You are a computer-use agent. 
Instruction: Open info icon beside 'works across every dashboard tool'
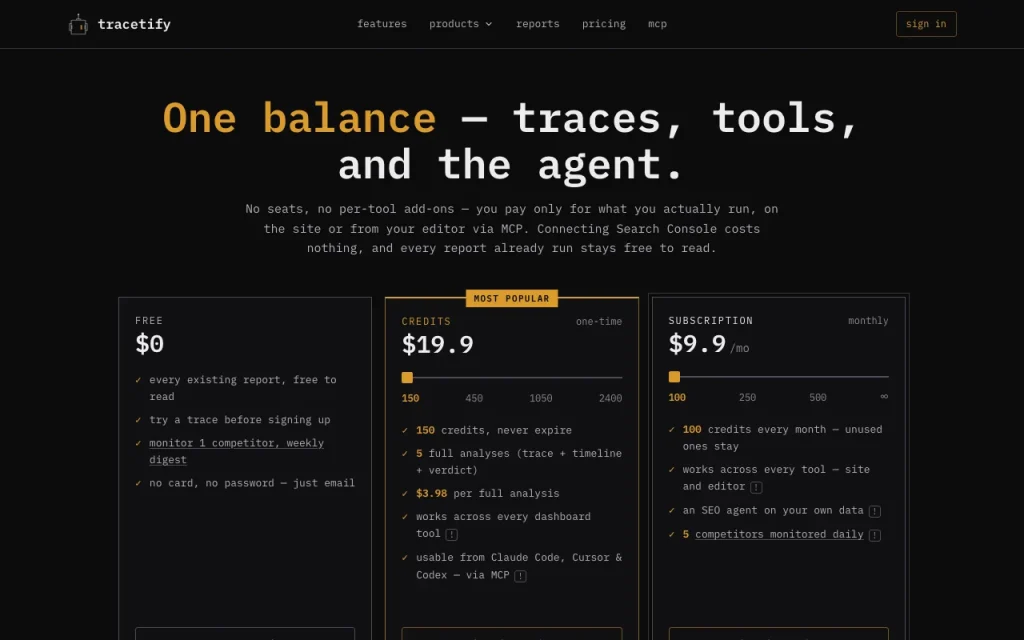tap(451, 534)
